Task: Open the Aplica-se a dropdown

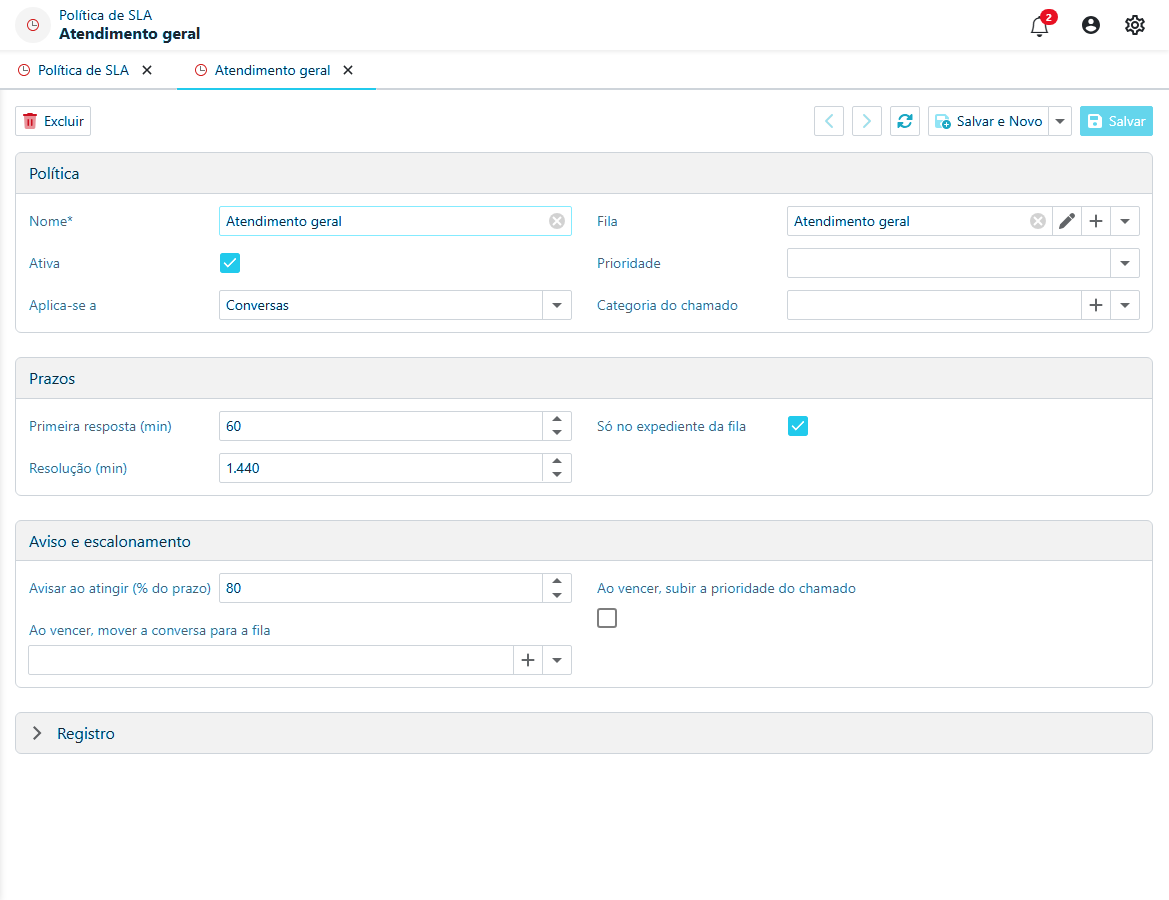Action: point(557,305)
